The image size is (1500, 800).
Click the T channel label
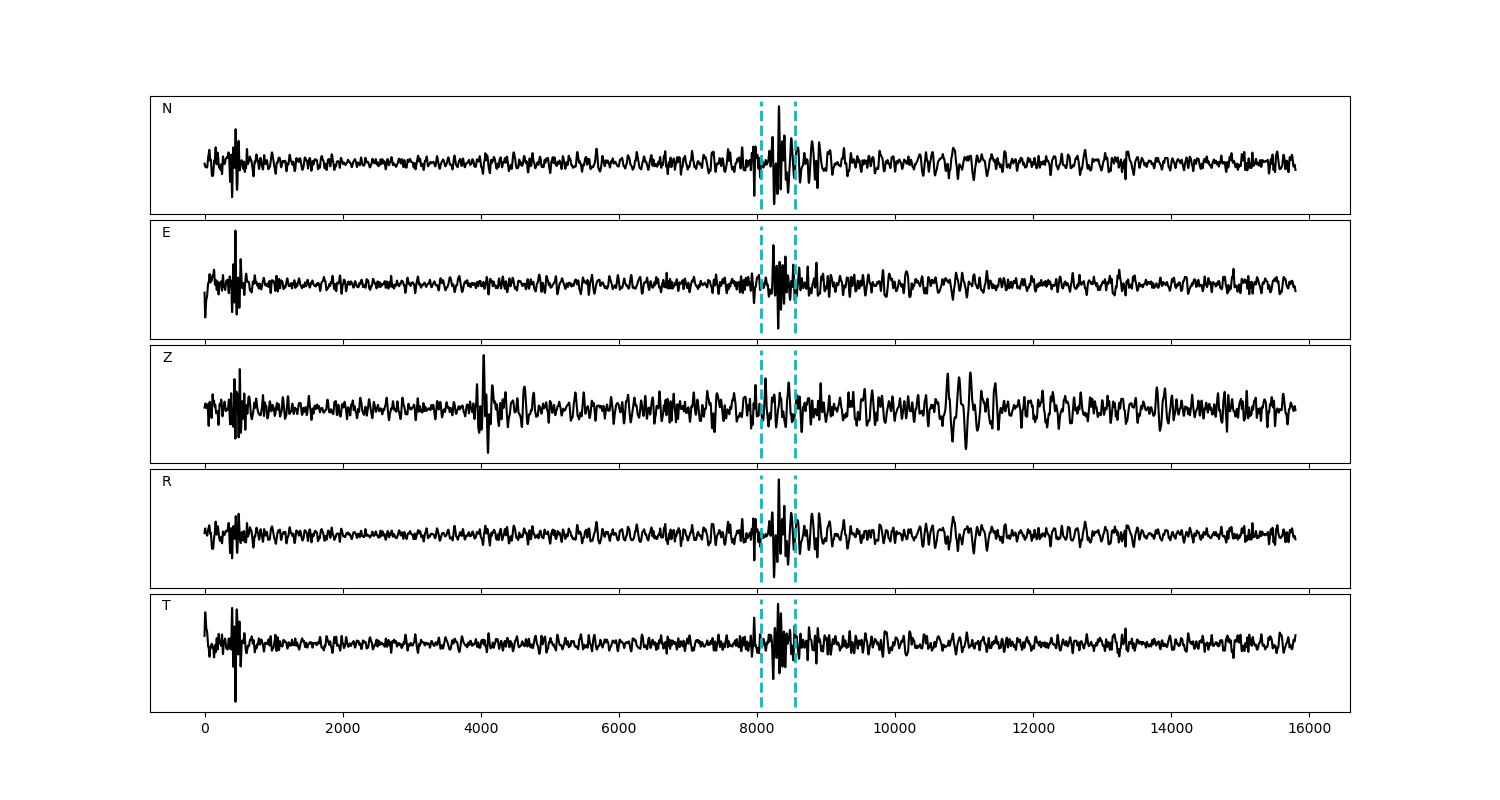click(166, 606)
